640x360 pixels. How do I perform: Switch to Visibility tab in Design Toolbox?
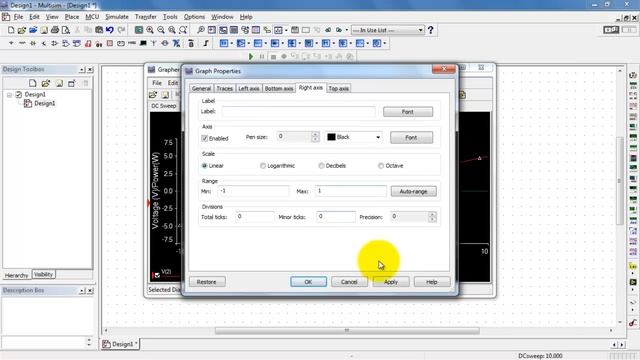(43, 275)
